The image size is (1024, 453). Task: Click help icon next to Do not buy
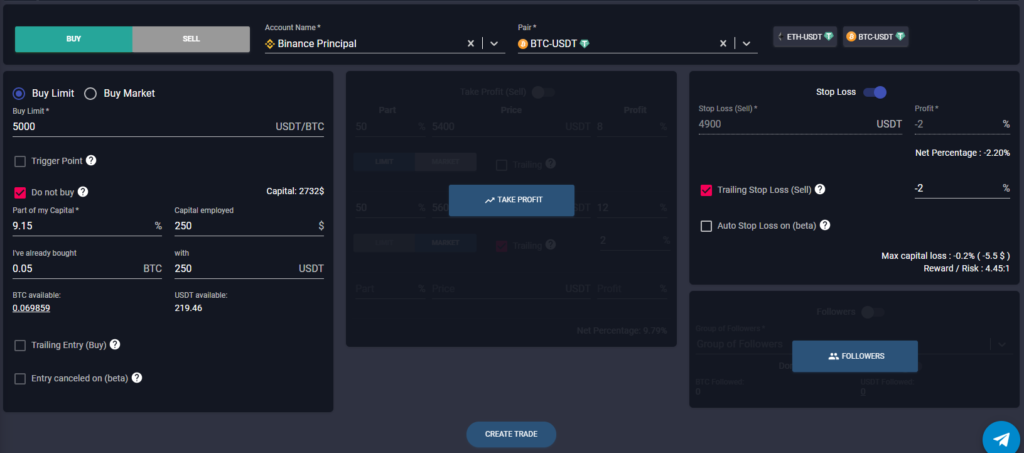(x=83, y=192)
